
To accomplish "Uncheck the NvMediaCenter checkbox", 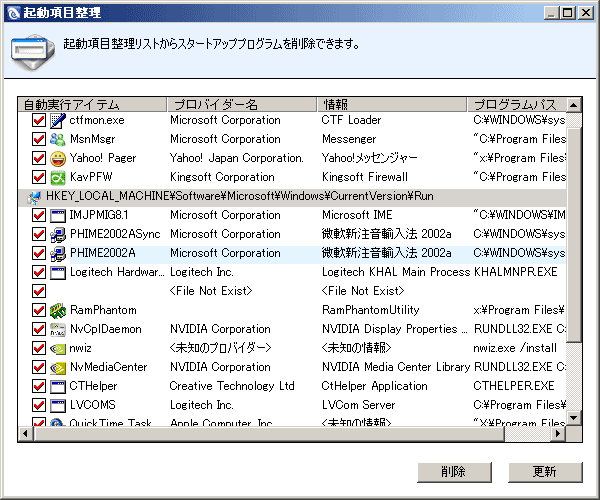I will click(39, 368).
